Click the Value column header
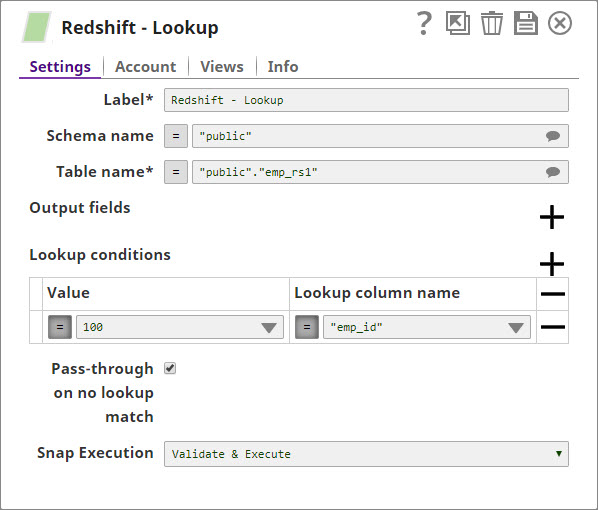 (x=69, y=293)
